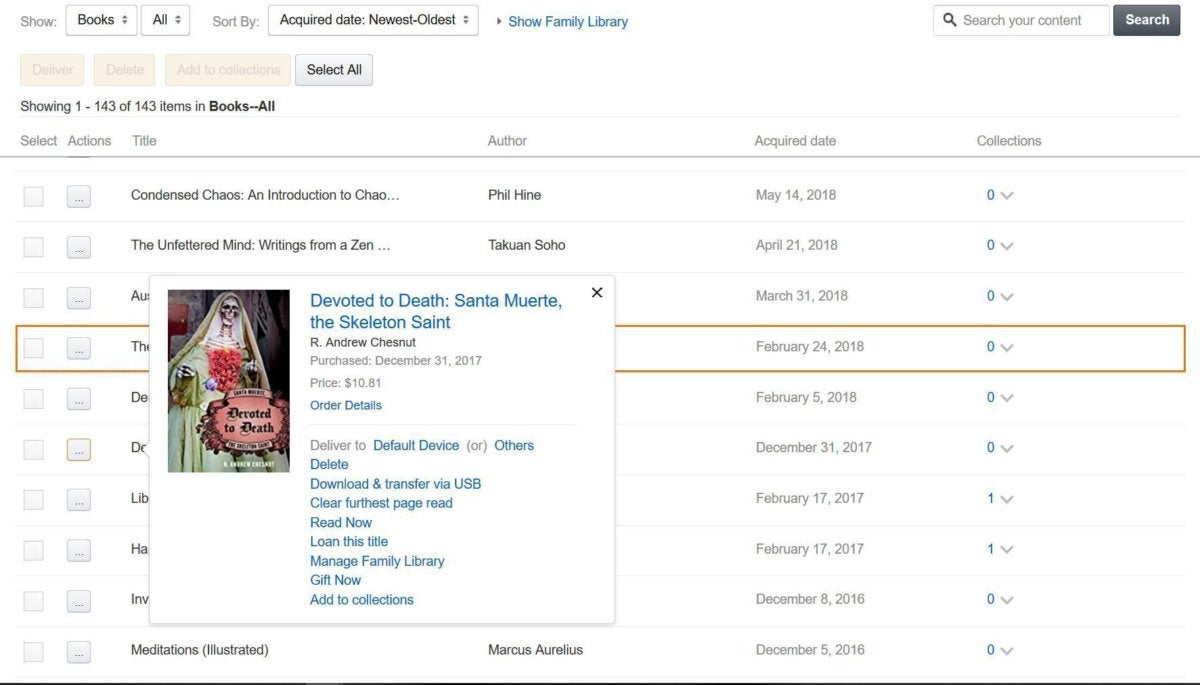Open Sort By Acquired date dropdown
The image size is (1200, 685).
373,20
